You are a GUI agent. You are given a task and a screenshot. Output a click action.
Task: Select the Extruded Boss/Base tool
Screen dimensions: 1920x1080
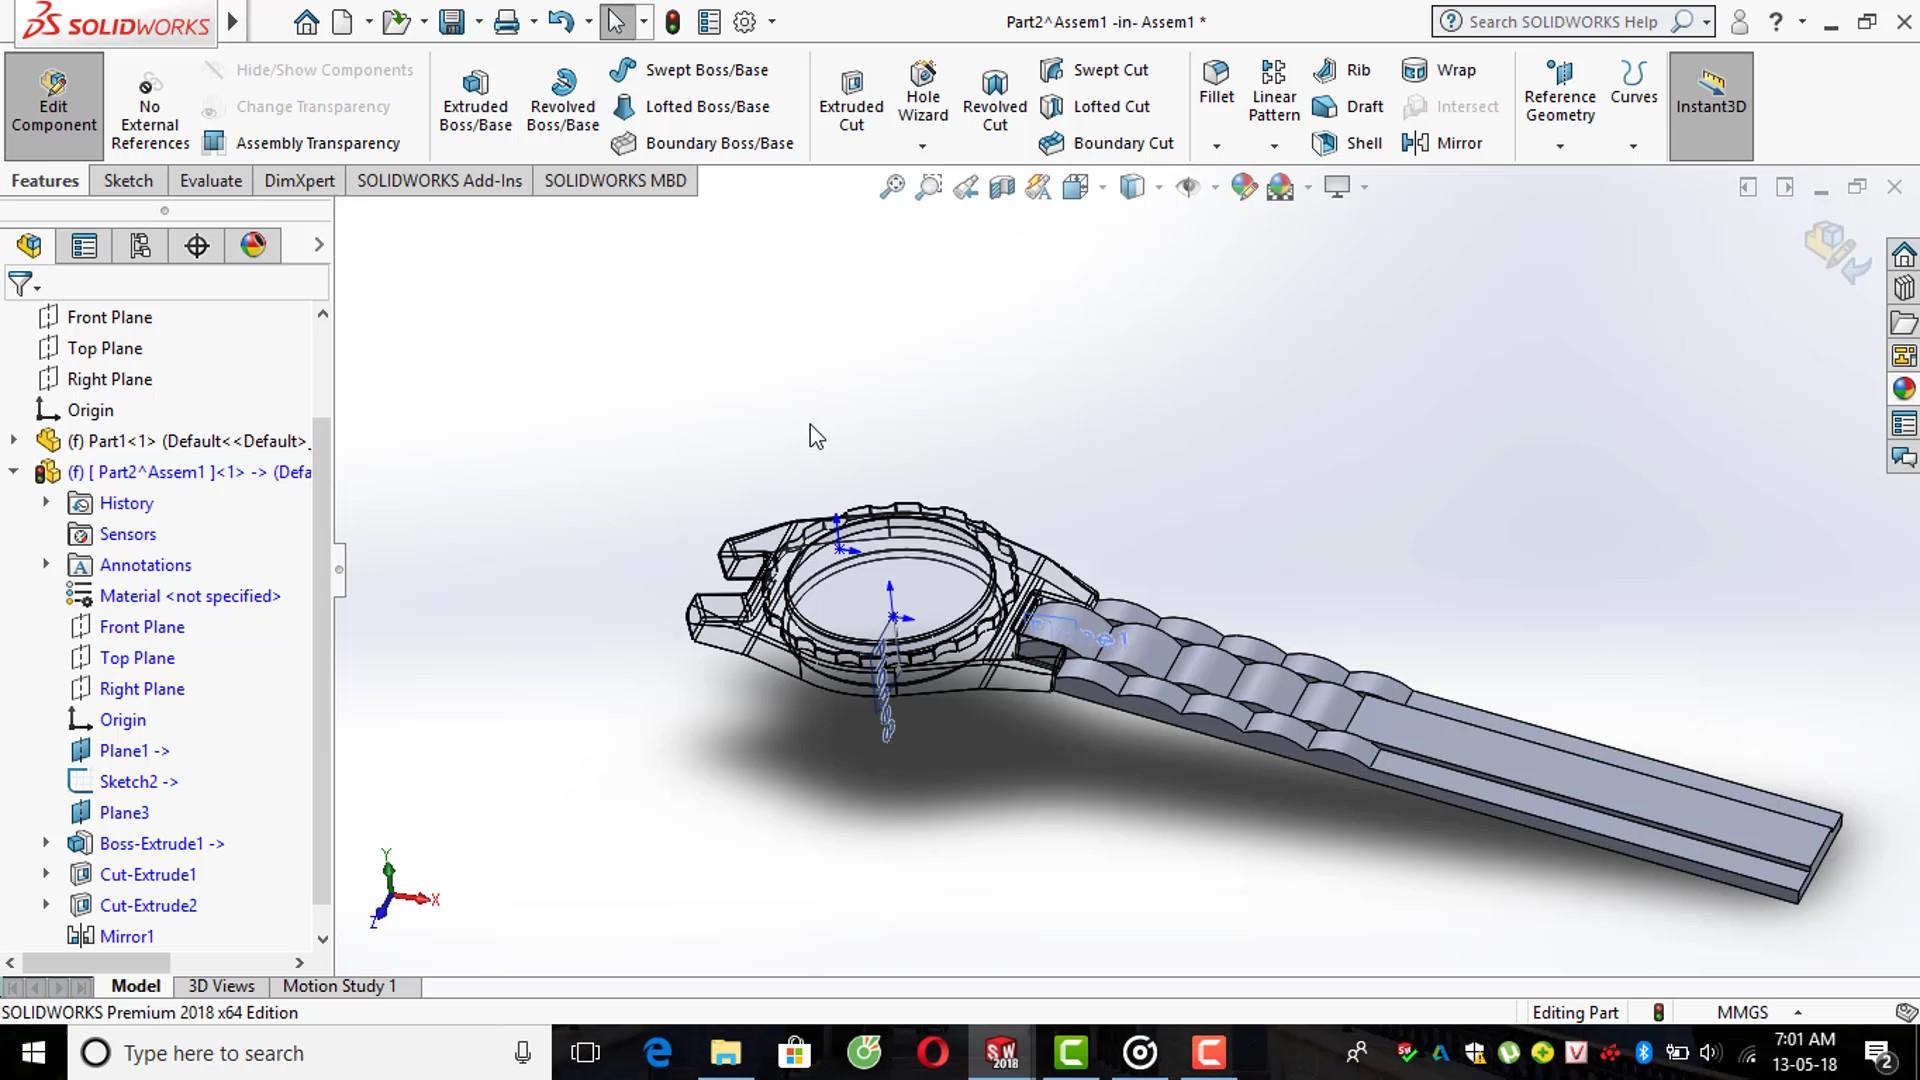click(475, 100)
